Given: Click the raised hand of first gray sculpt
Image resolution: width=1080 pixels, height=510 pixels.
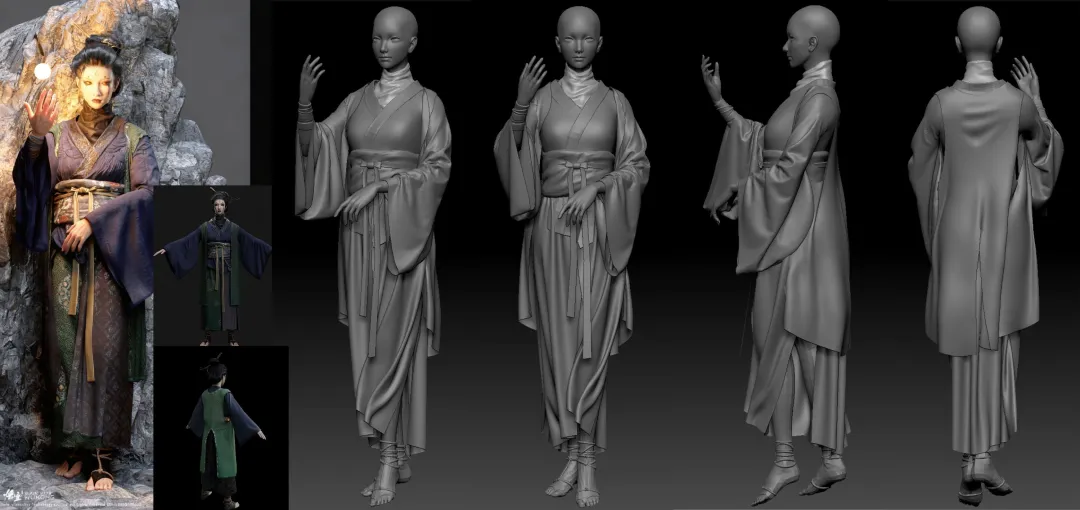Looking at the screenshot, I should pos(311,78).
